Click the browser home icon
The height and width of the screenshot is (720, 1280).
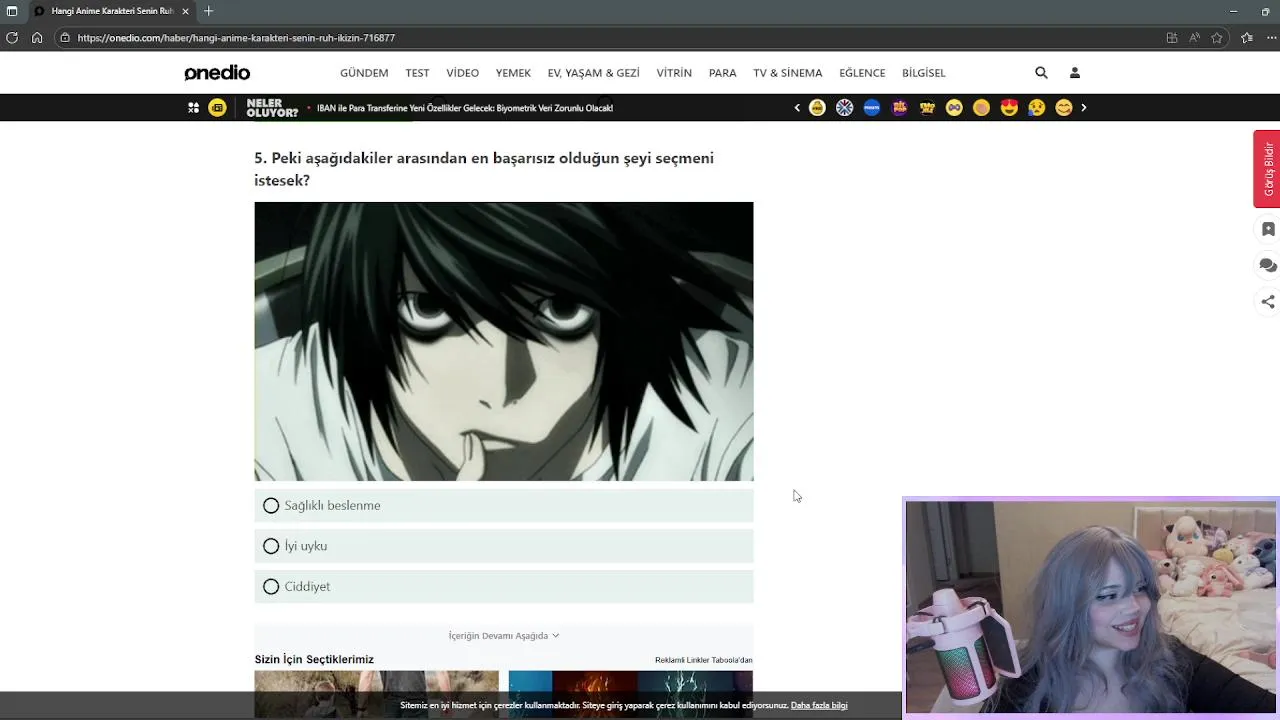[x=37, y=38]
